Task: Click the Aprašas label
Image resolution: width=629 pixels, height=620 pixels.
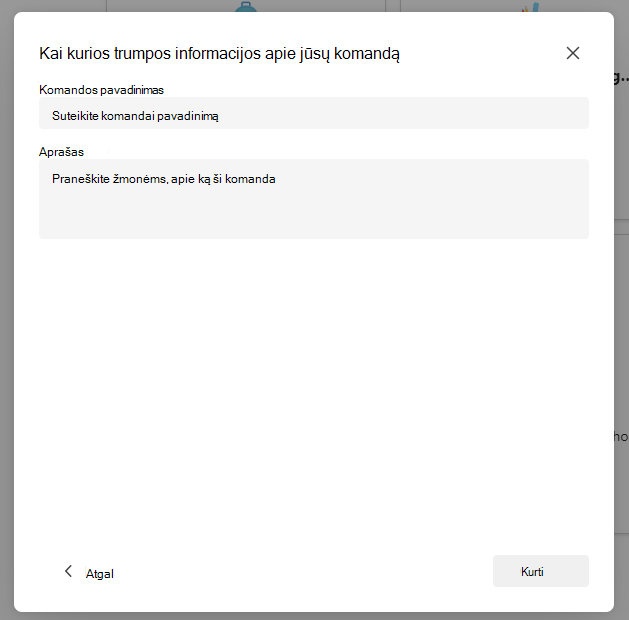Action: click(x=61, y=152)
